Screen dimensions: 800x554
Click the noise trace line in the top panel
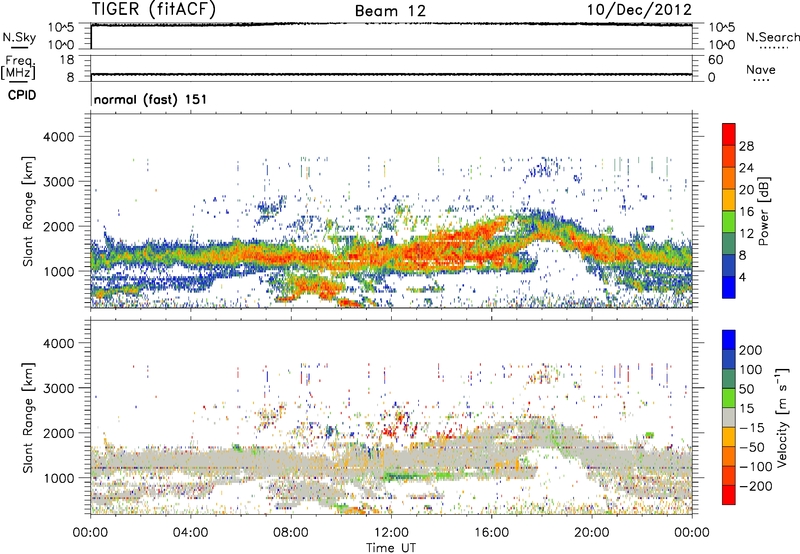[x=391, y=24]
